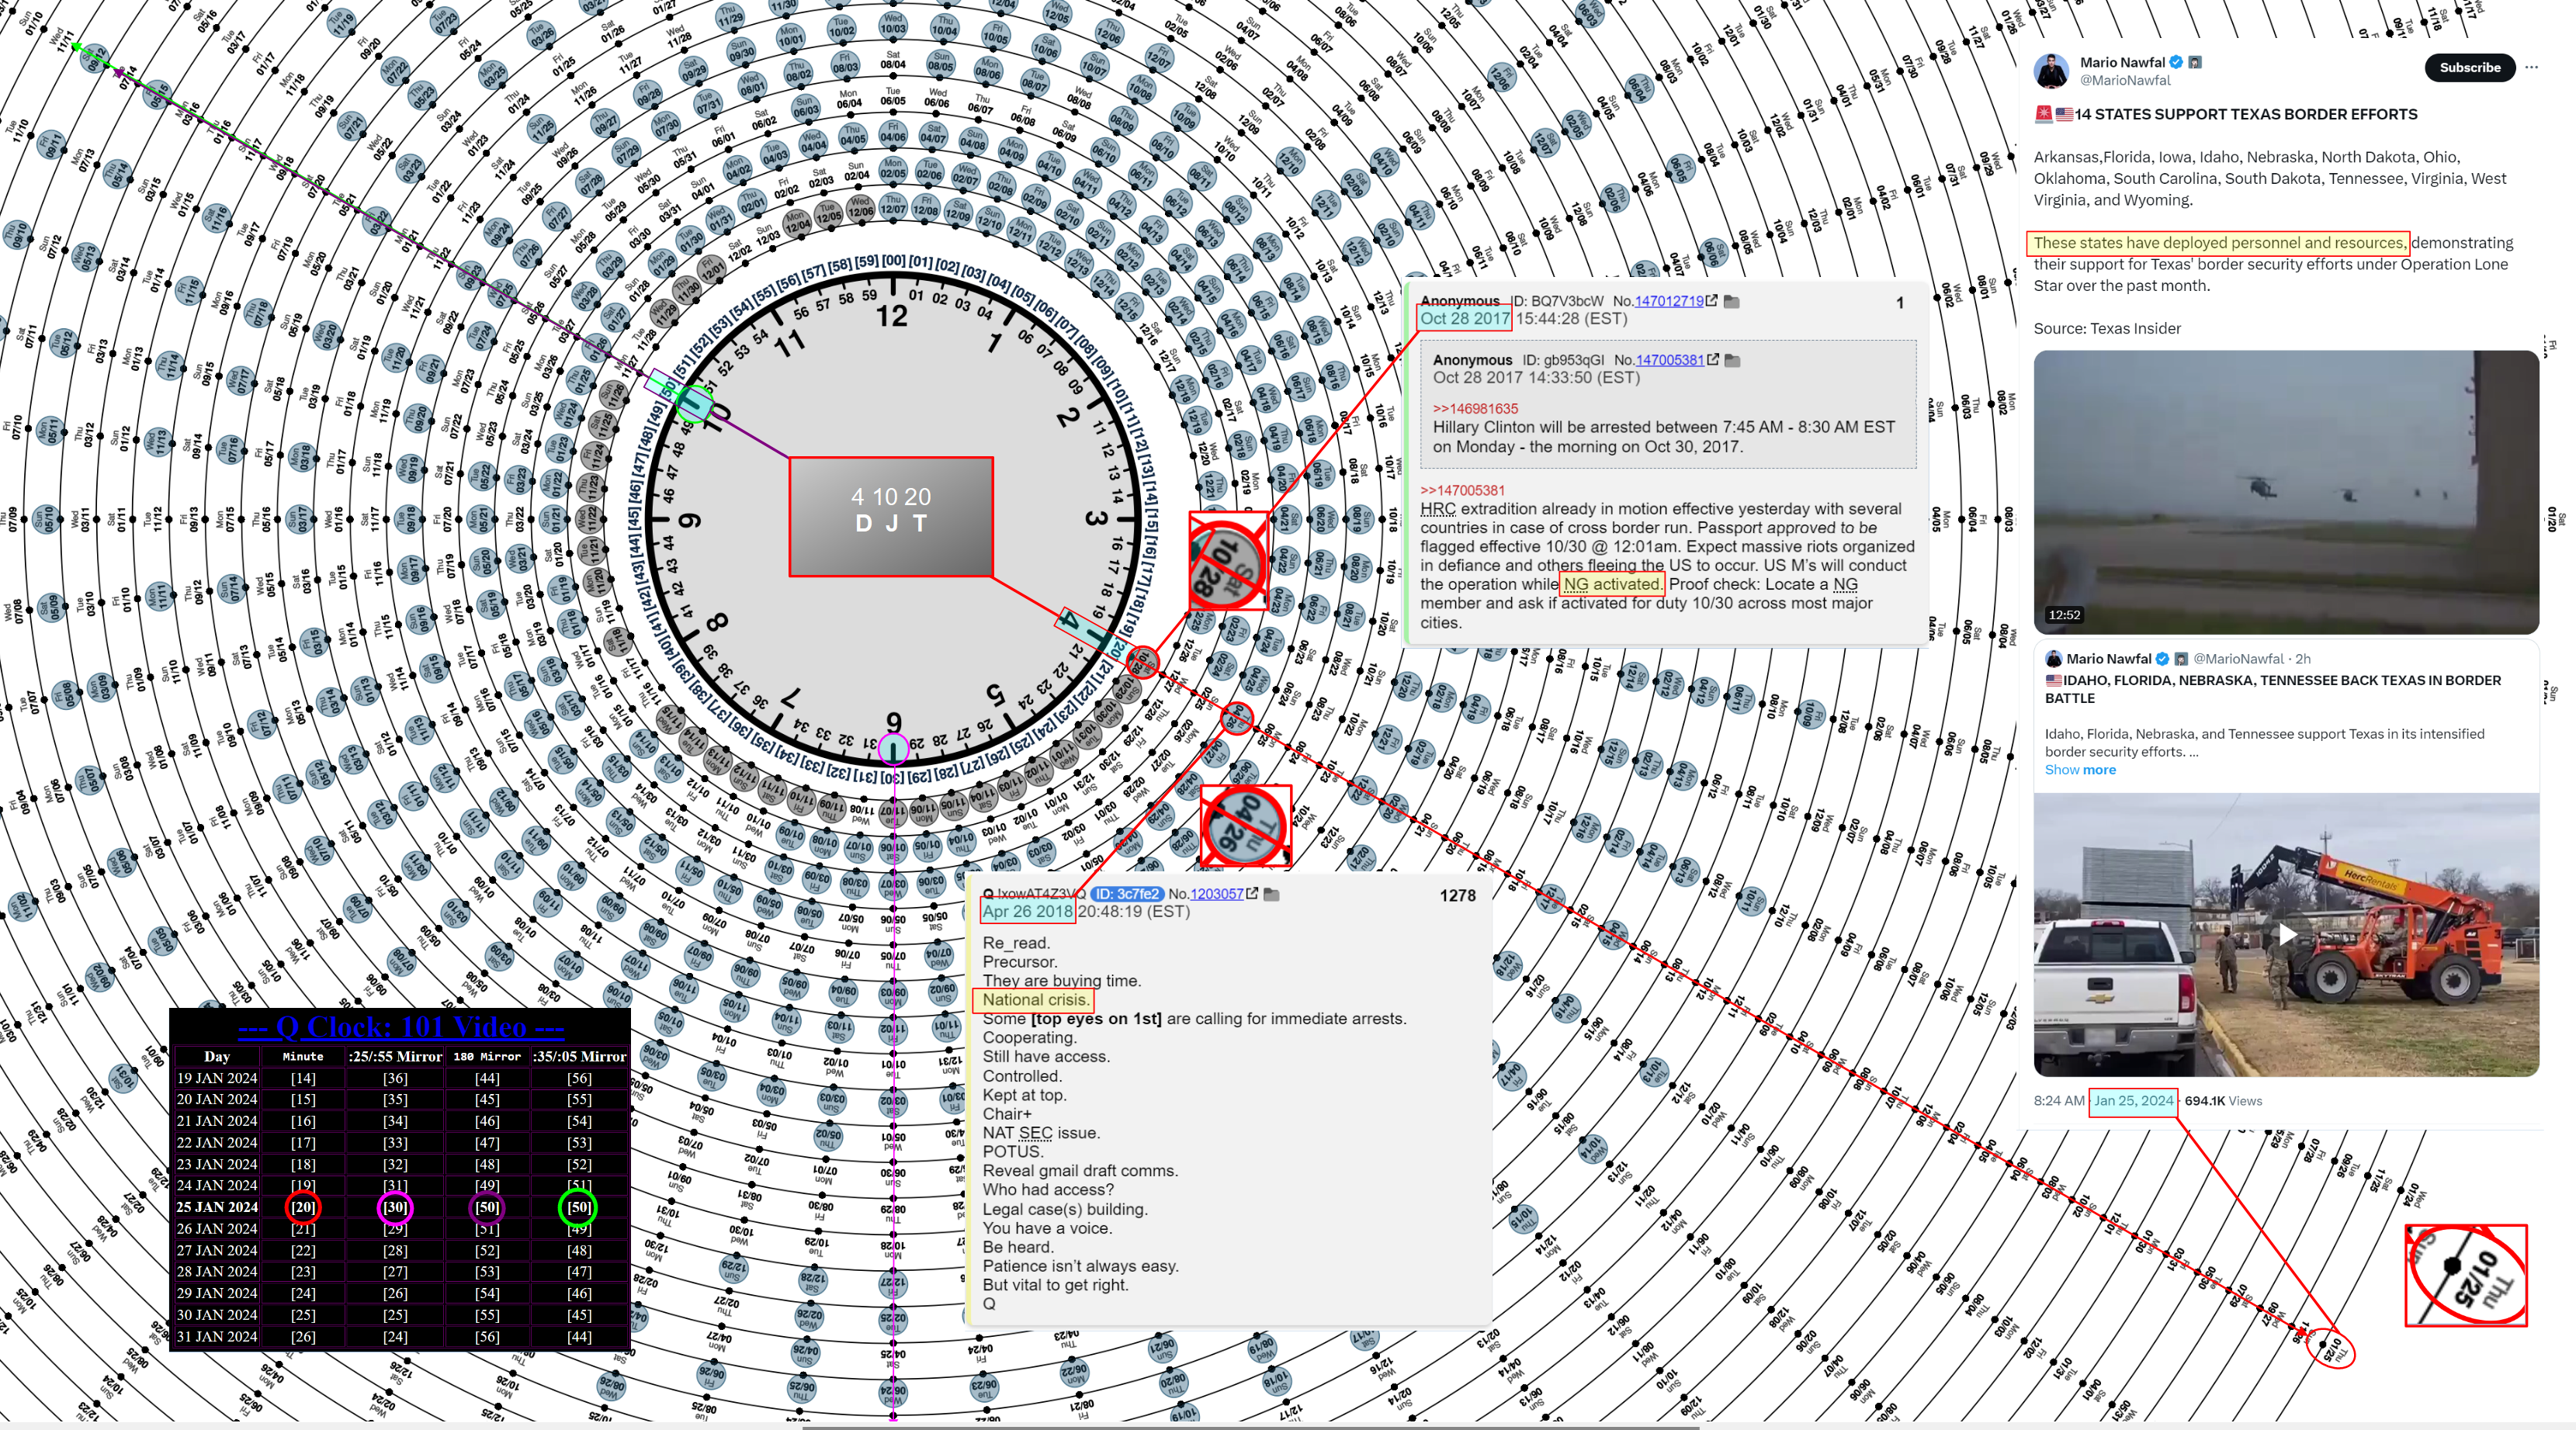
Task: Click the Oct 28 2017 date on first post
Action: point(1465,318)
